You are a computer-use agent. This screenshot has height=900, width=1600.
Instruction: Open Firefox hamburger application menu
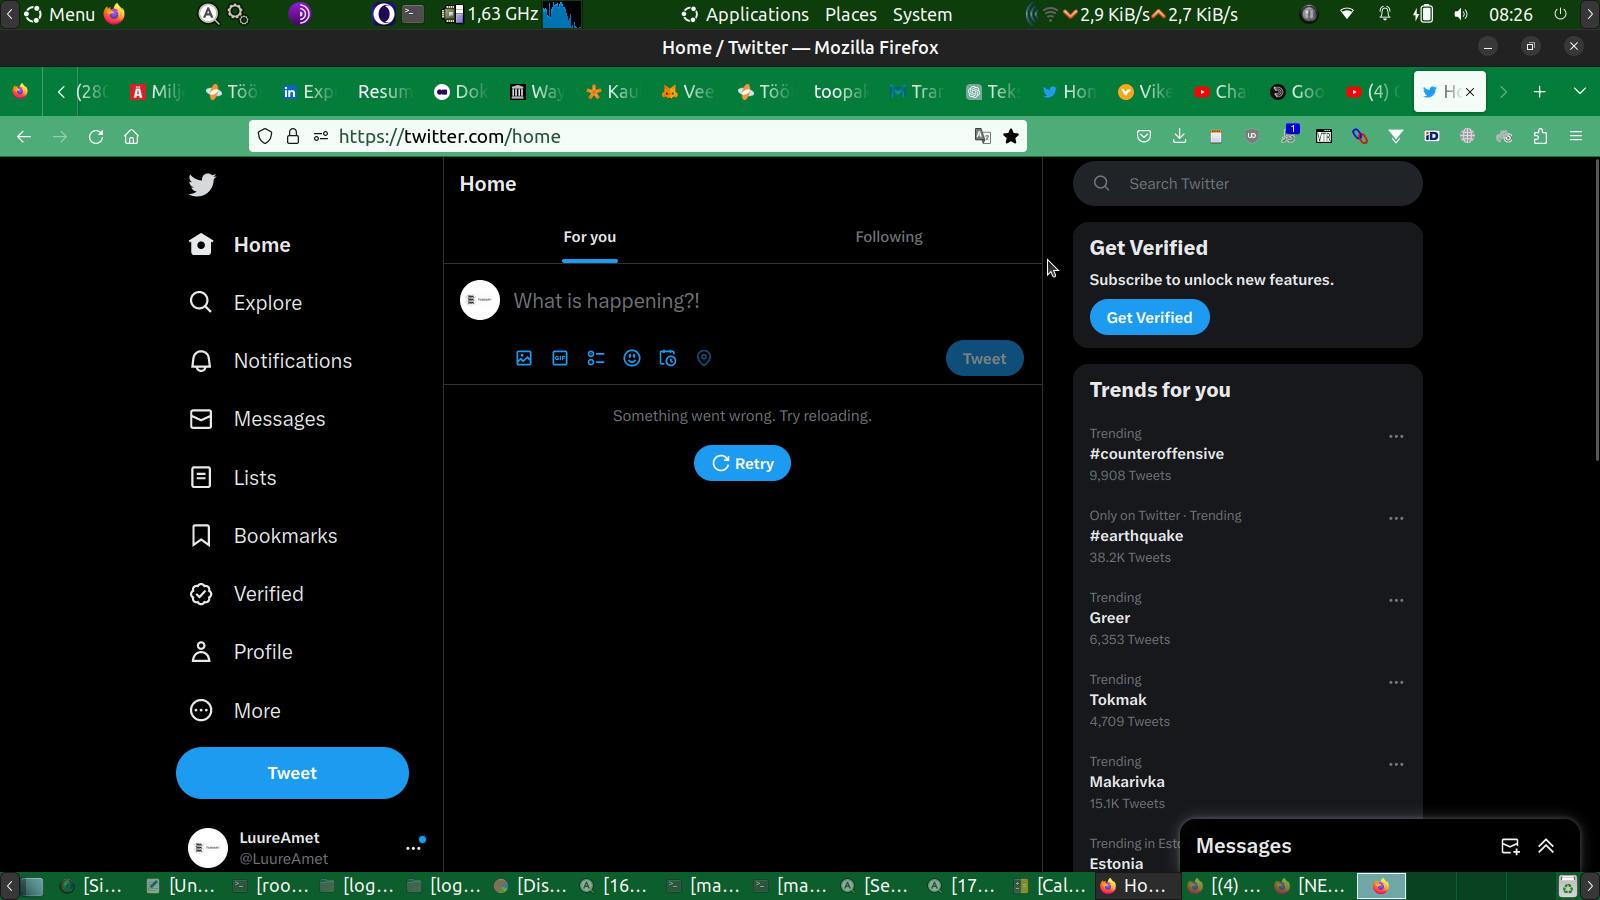point(1576,136)
